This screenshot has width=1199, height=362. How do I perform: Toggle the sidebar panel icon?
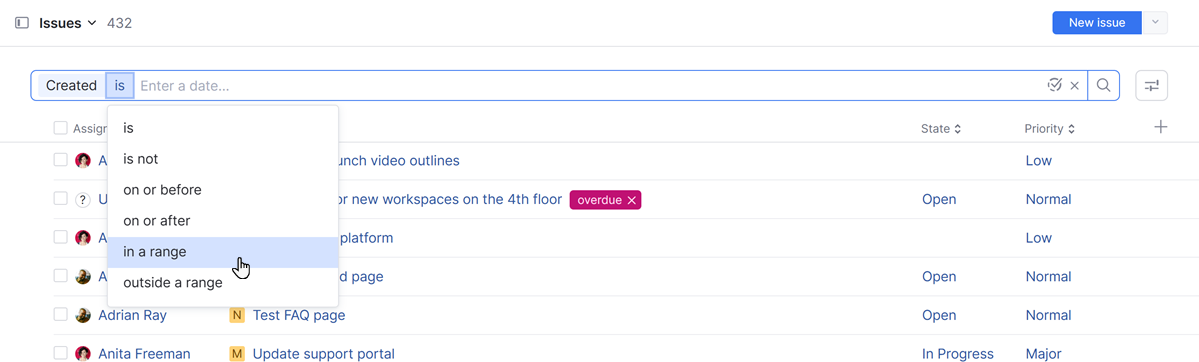pos(21,23)
